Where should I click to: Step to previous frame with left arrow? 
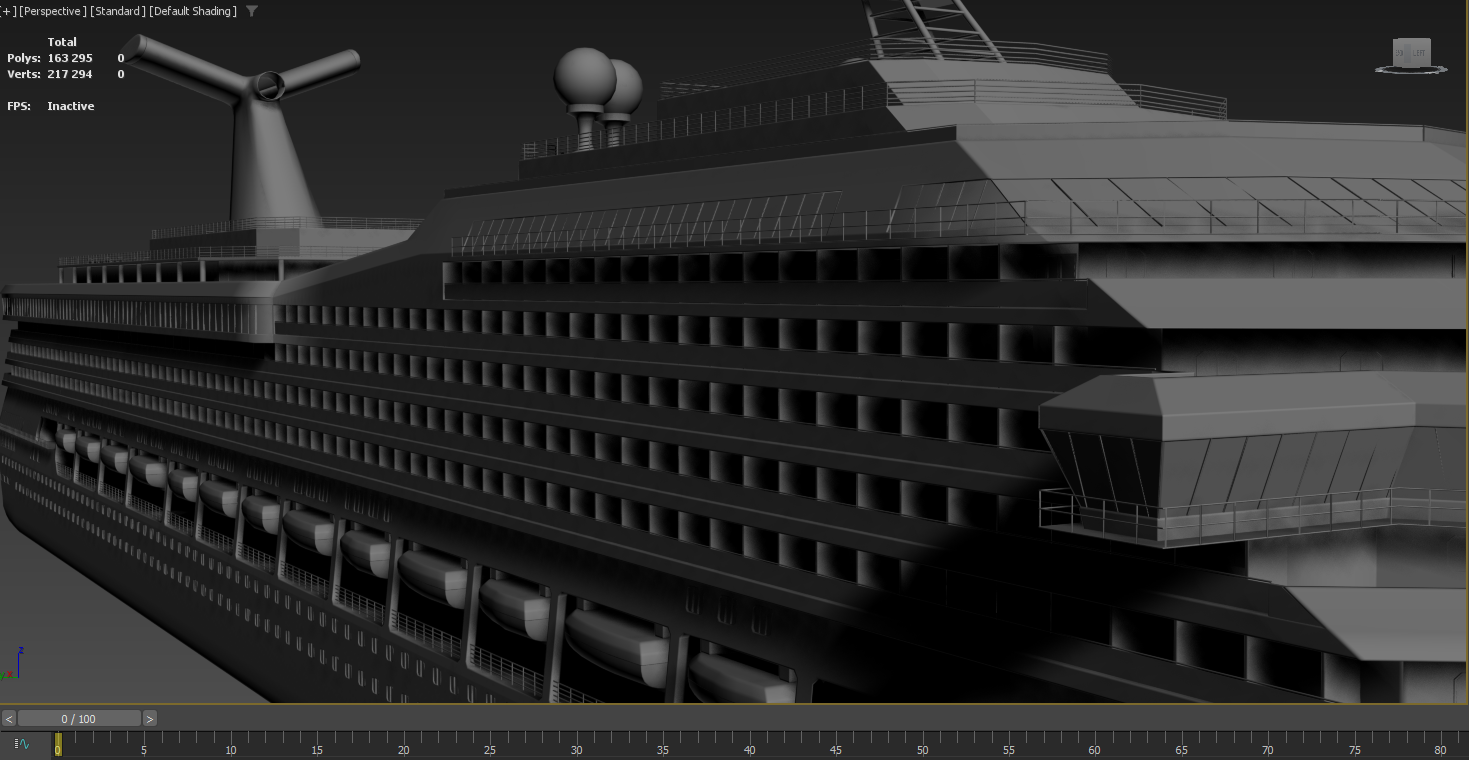pos(9,718)
